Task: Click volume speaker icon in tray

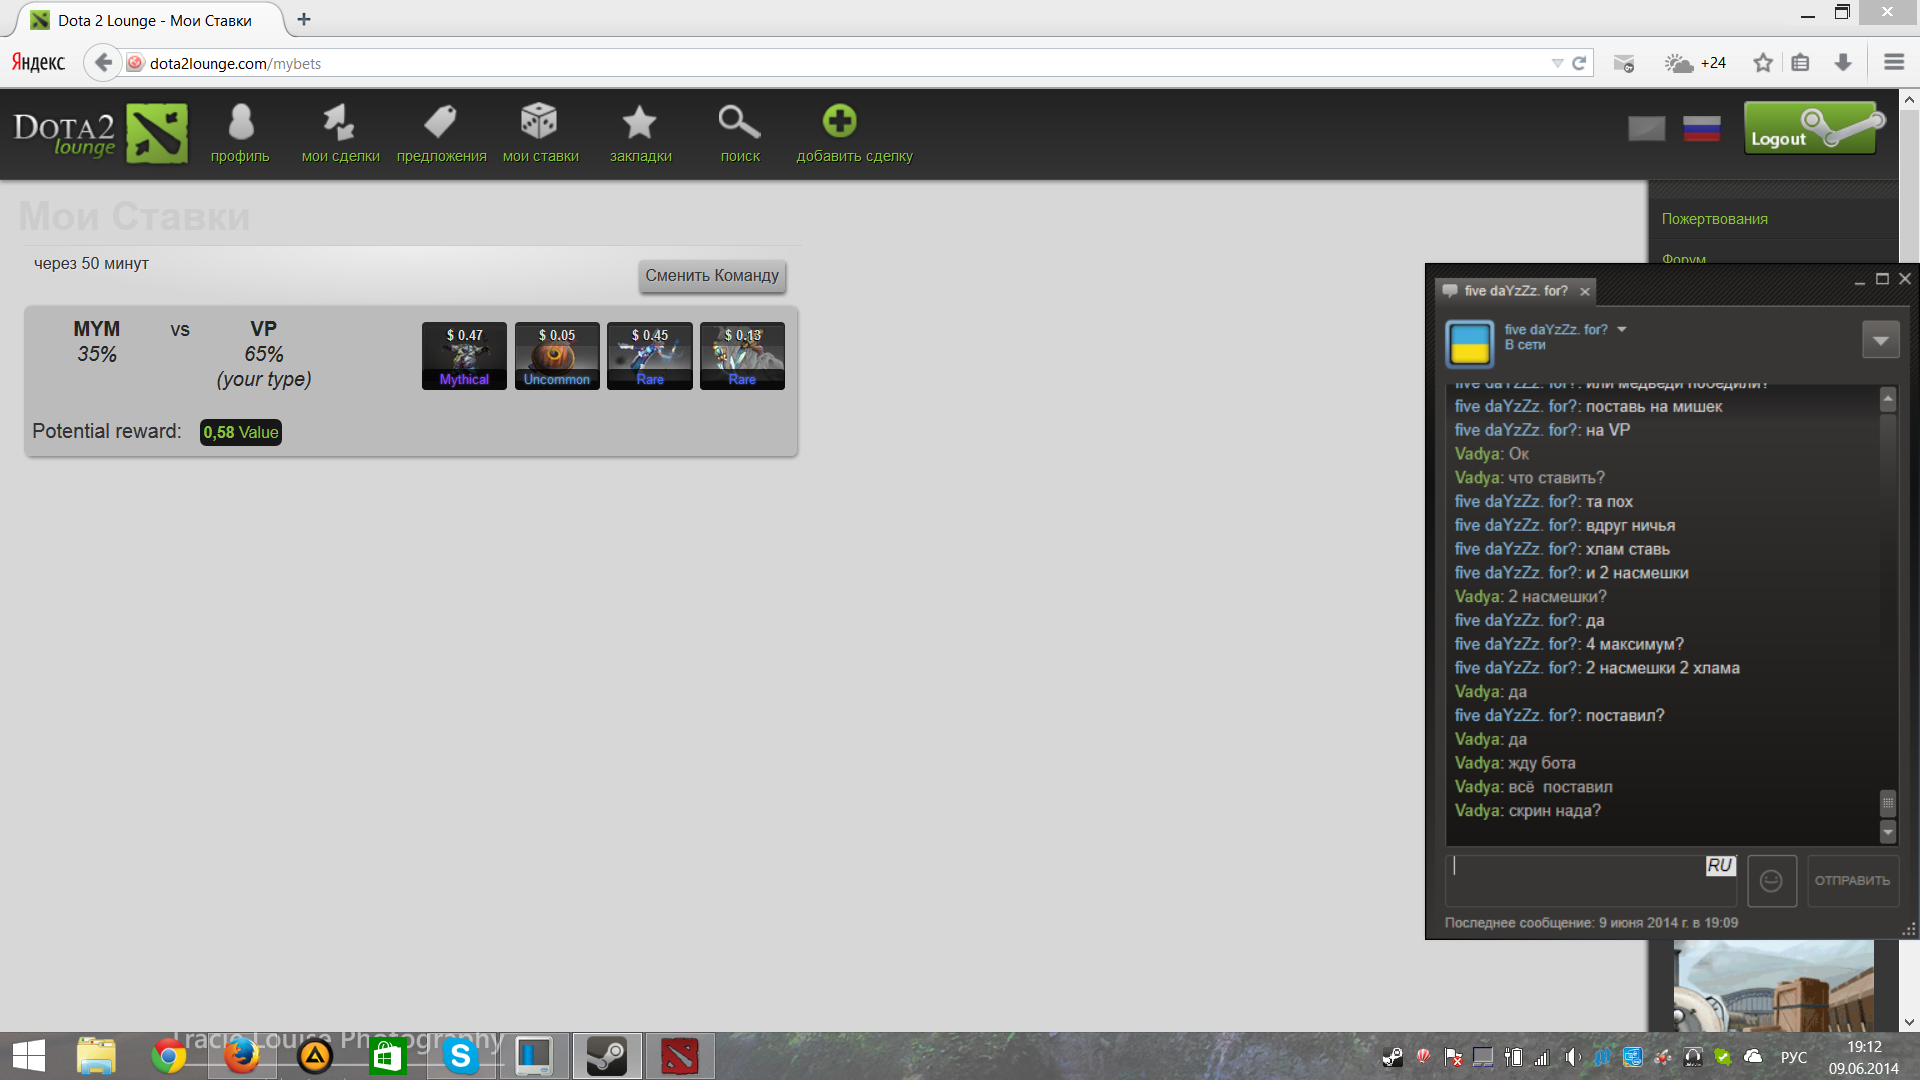Action: (x=1572, y=1057)
